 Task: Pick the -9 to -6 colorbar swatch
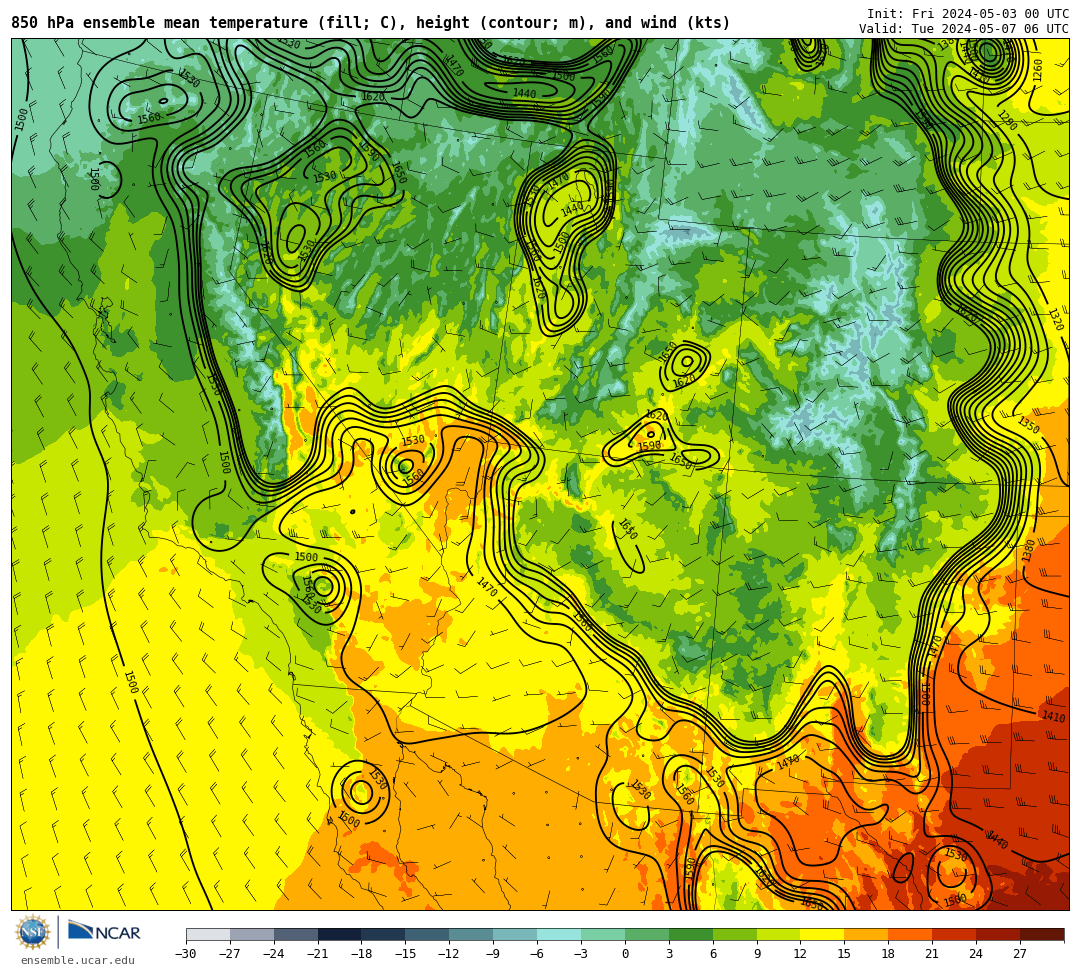[515, 934]
